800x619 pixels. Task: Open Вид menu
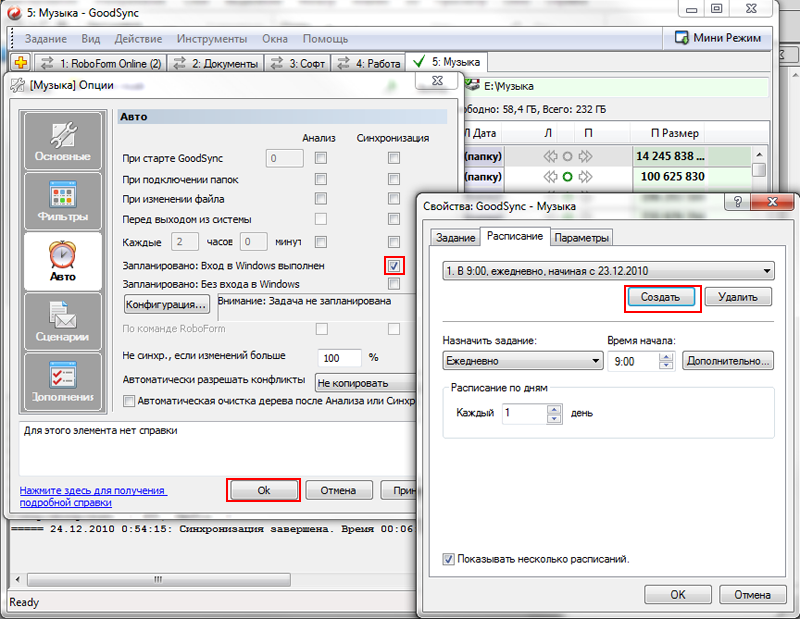[90, 39]
